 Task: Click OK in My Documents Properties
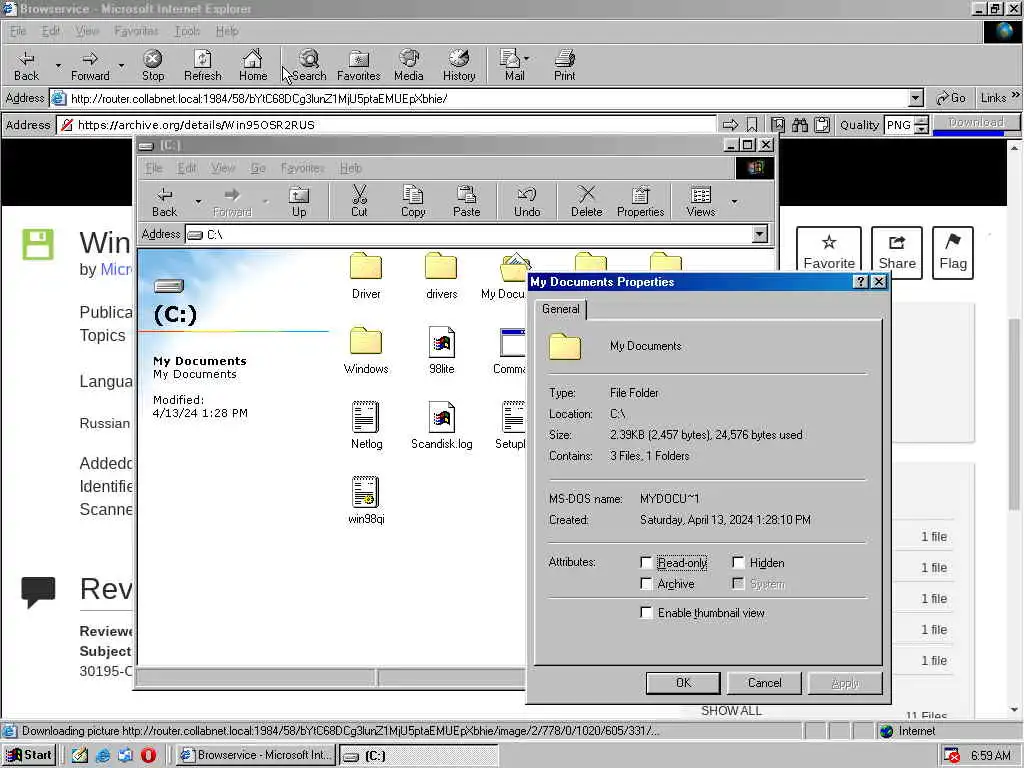[683, 682]
